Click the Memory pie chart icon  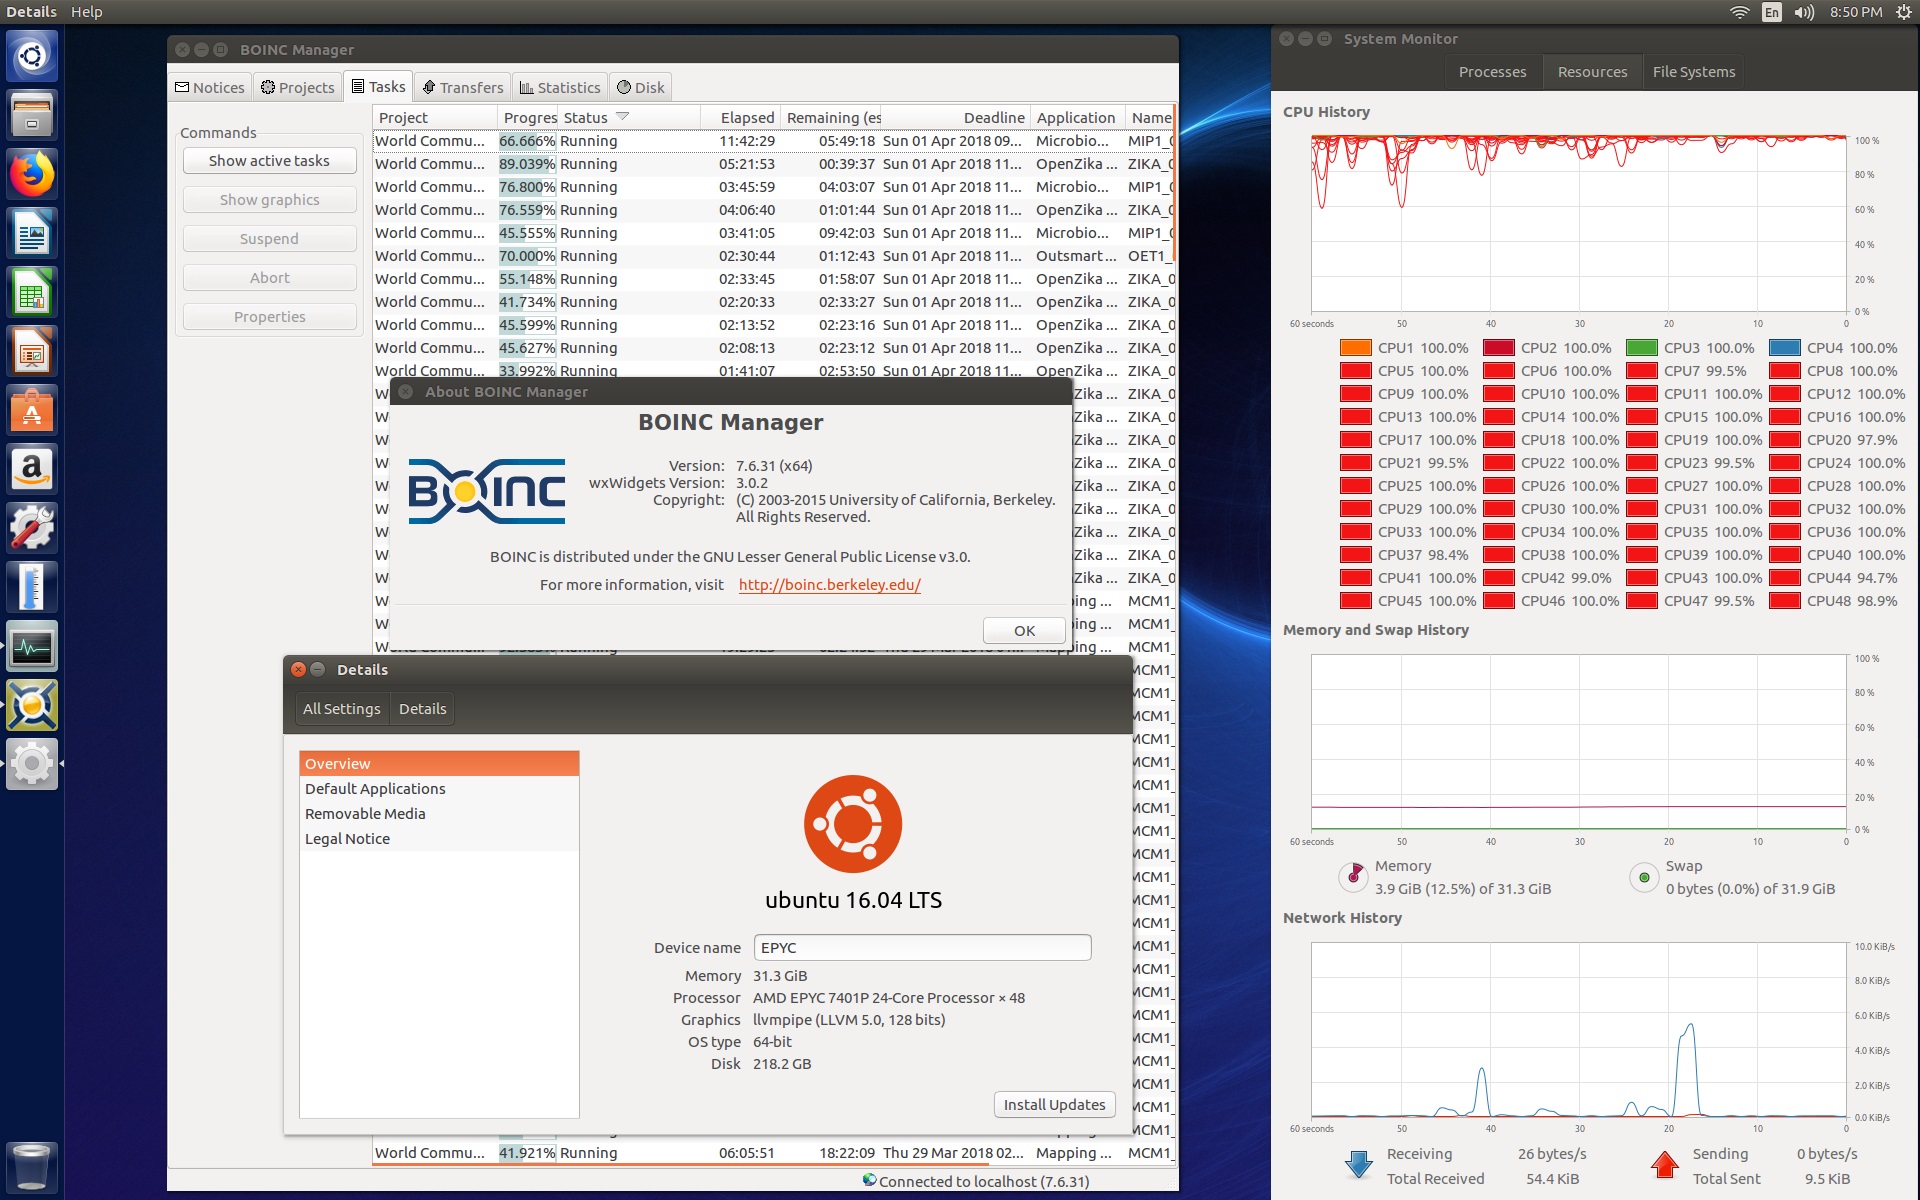[1353, 877]
